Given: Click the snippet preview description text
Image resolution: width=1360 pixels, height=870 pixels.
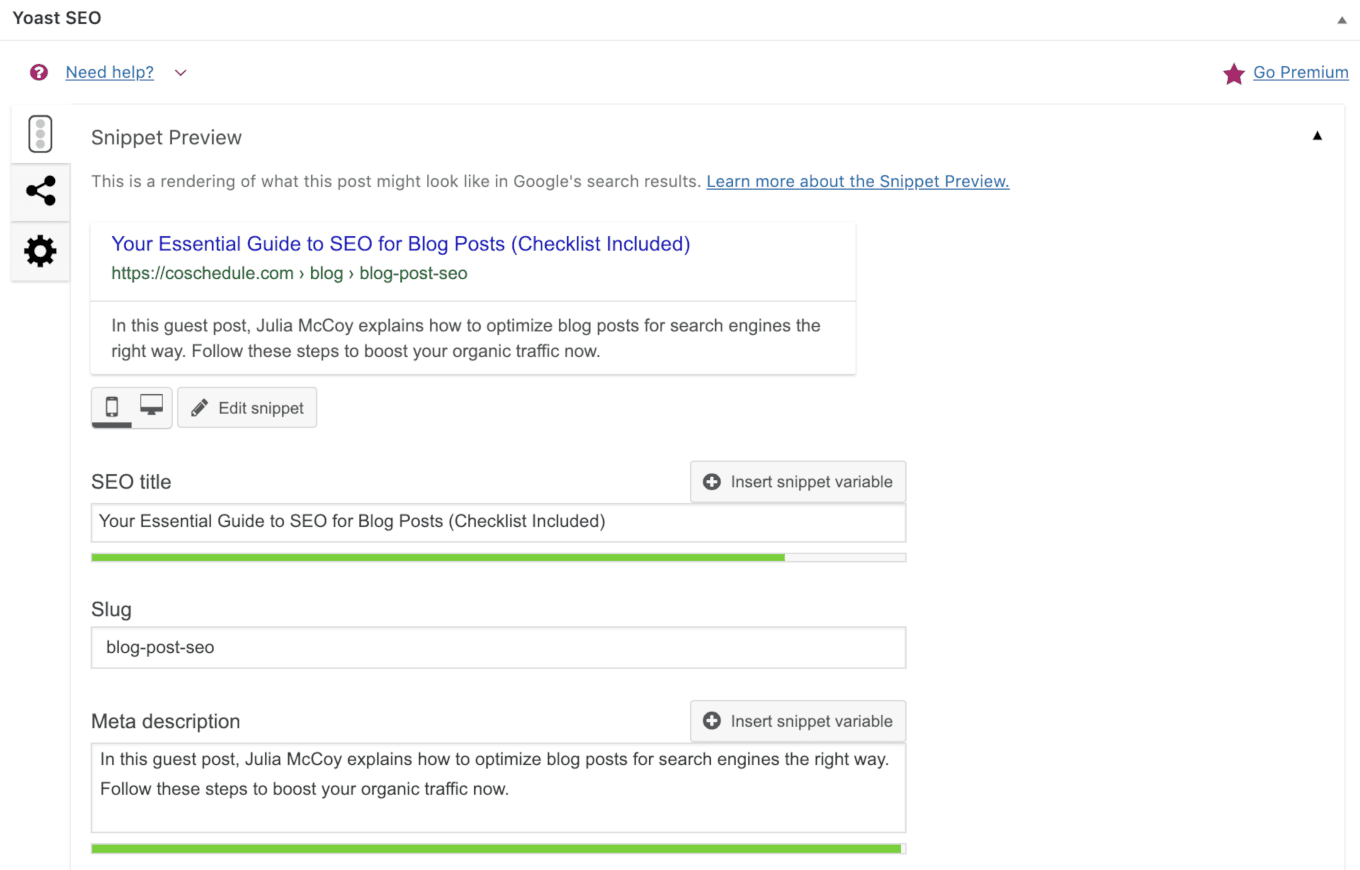Looking at the screenshot, I should pyautogui.click(x=466, y=338).
